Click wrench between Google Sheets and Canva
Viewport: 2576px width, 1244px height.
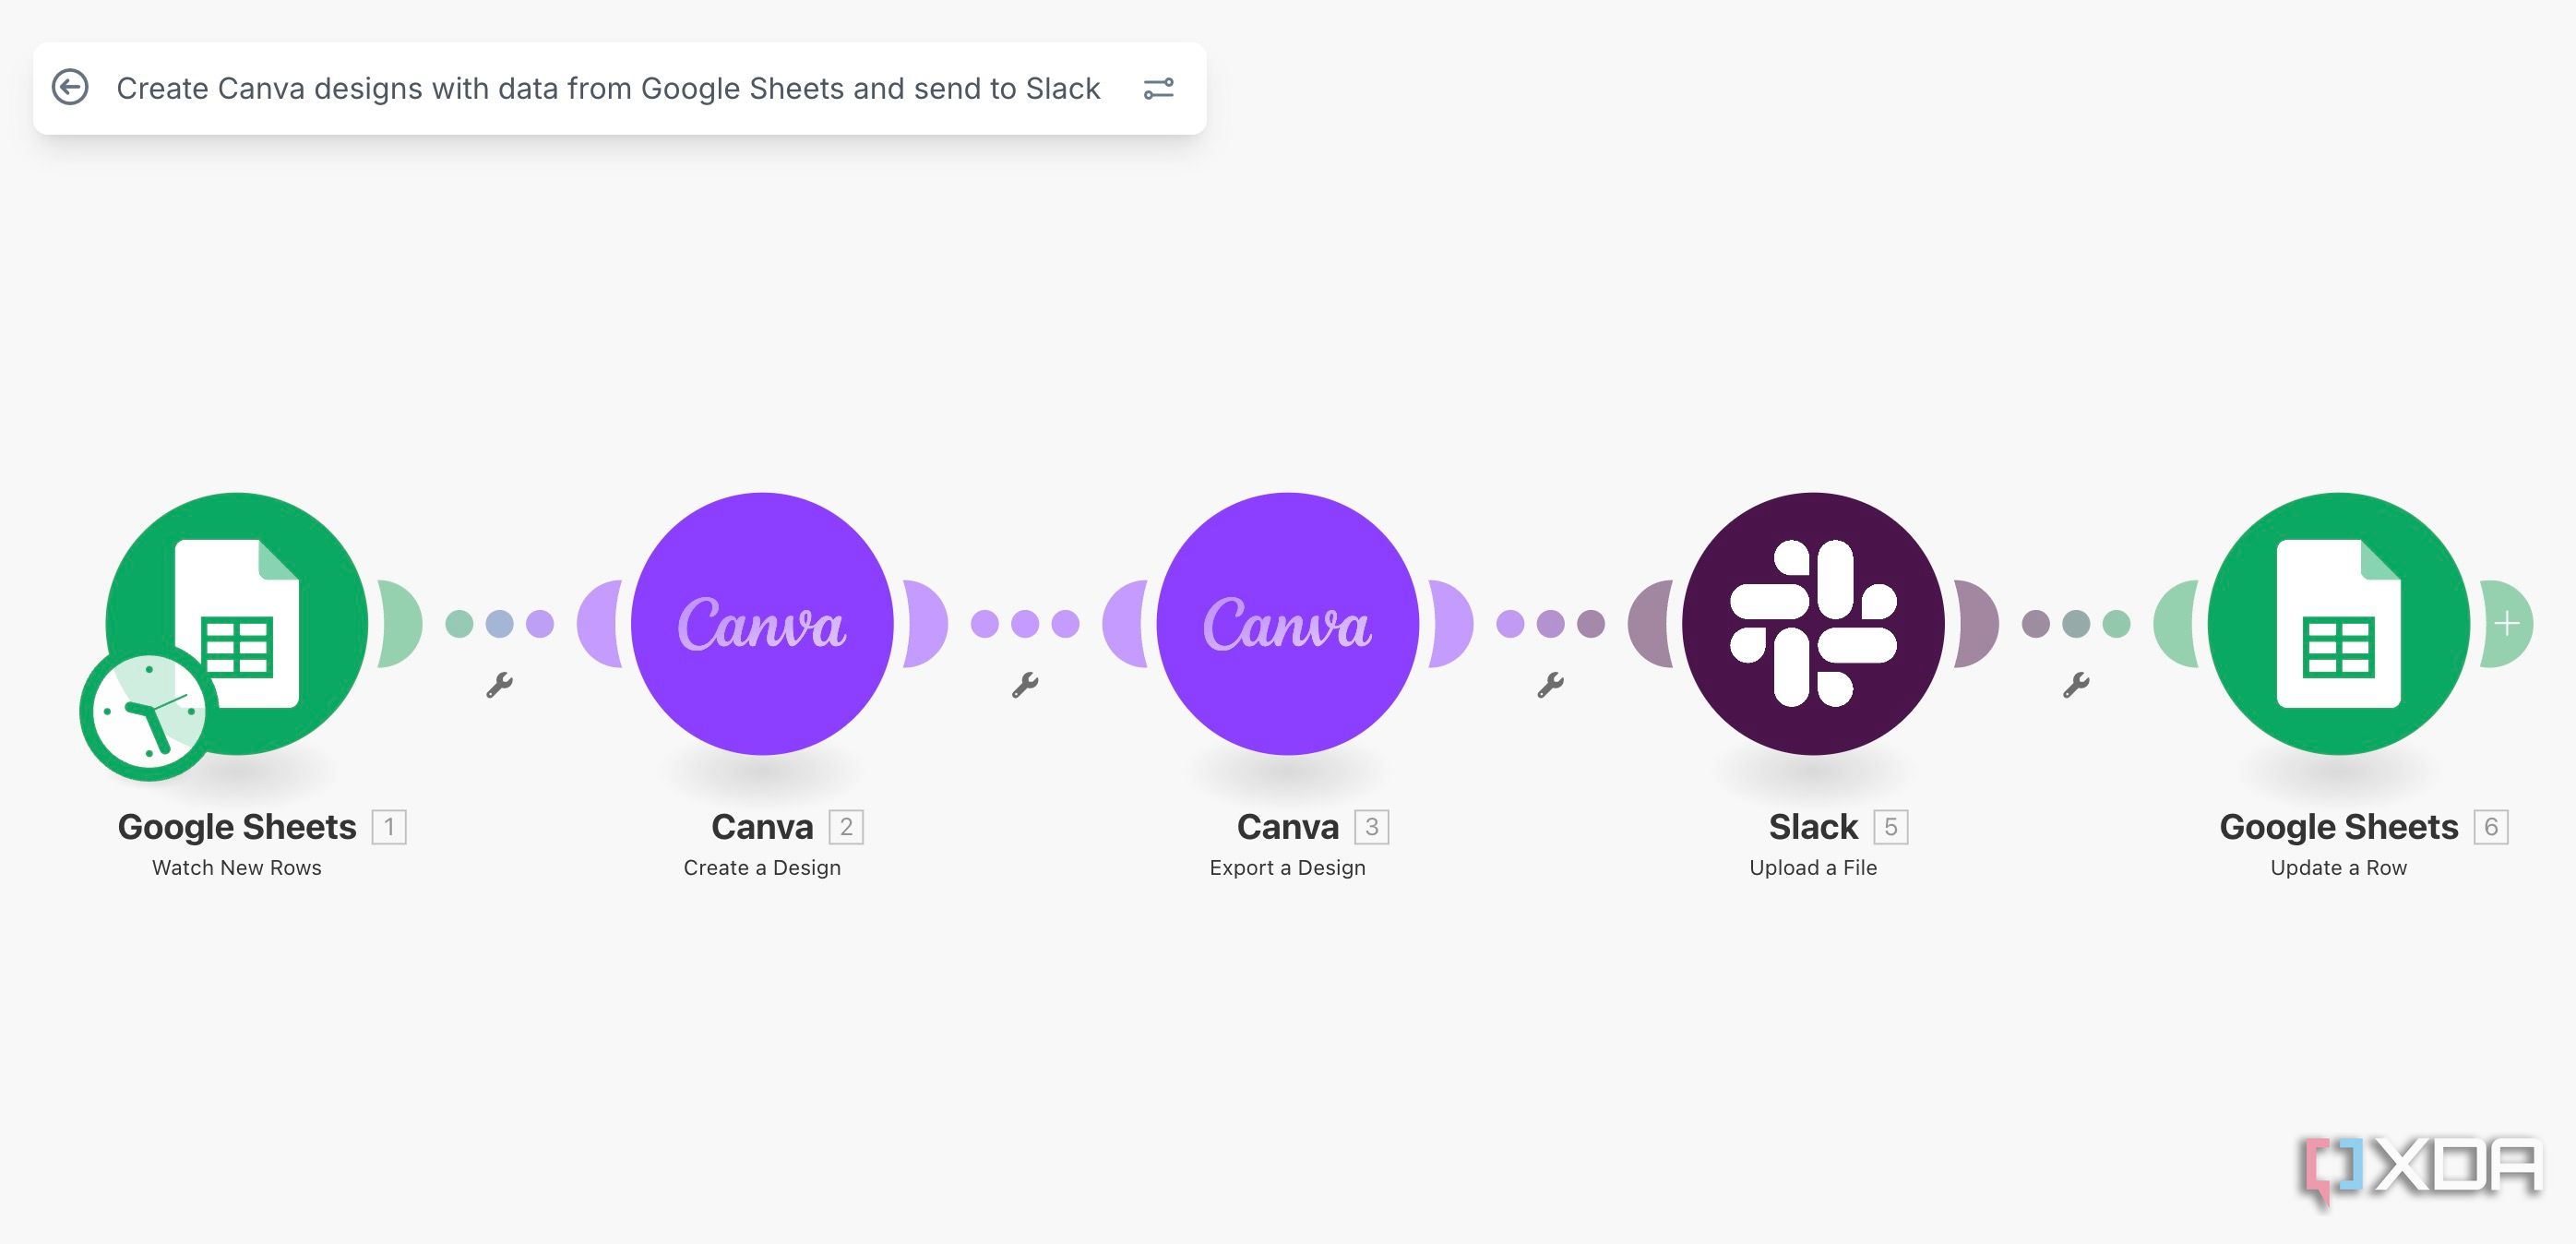pyautogui.click(x=499, y=685)
